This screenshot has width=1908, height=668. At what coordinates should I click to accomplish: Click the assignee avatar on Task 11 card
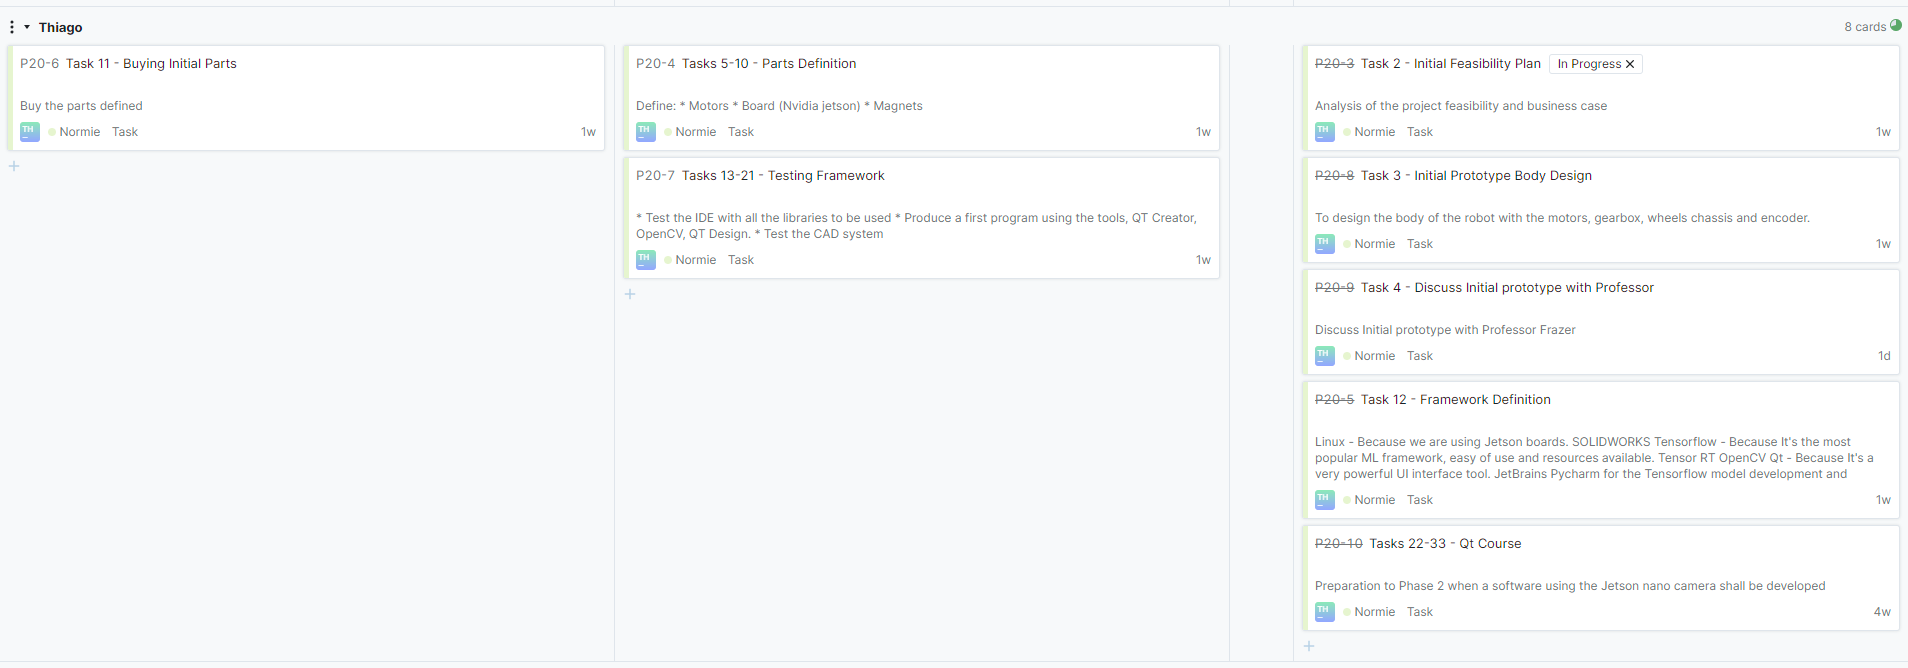point(30,131)
